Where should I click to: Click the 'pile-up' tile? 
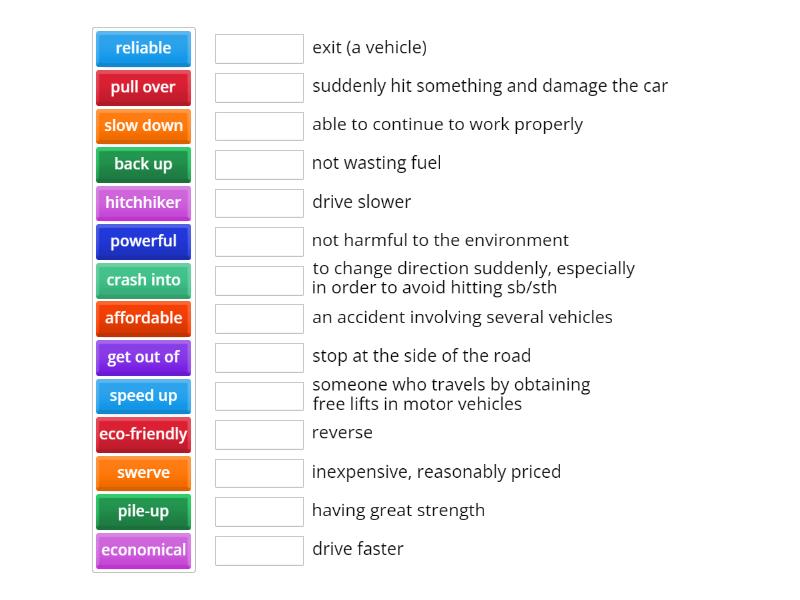point(143,511)
